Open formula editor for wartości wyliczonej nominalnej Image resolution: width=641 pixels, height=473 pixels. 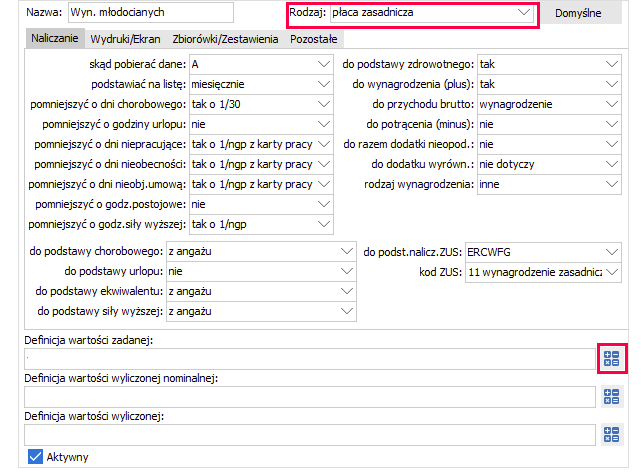[612, 397]
